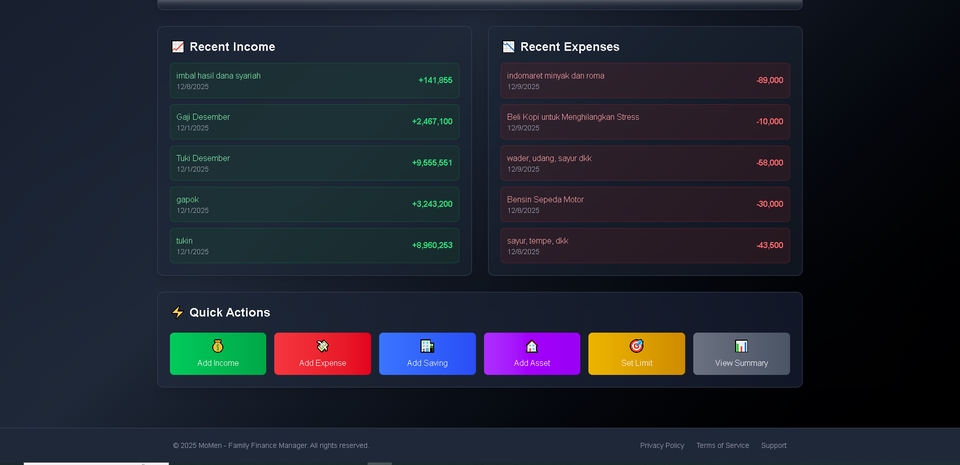Screen dimensions: 960x465
Task: Click the Quick Actions lightning bolt icon
Action: pos(178,313)
